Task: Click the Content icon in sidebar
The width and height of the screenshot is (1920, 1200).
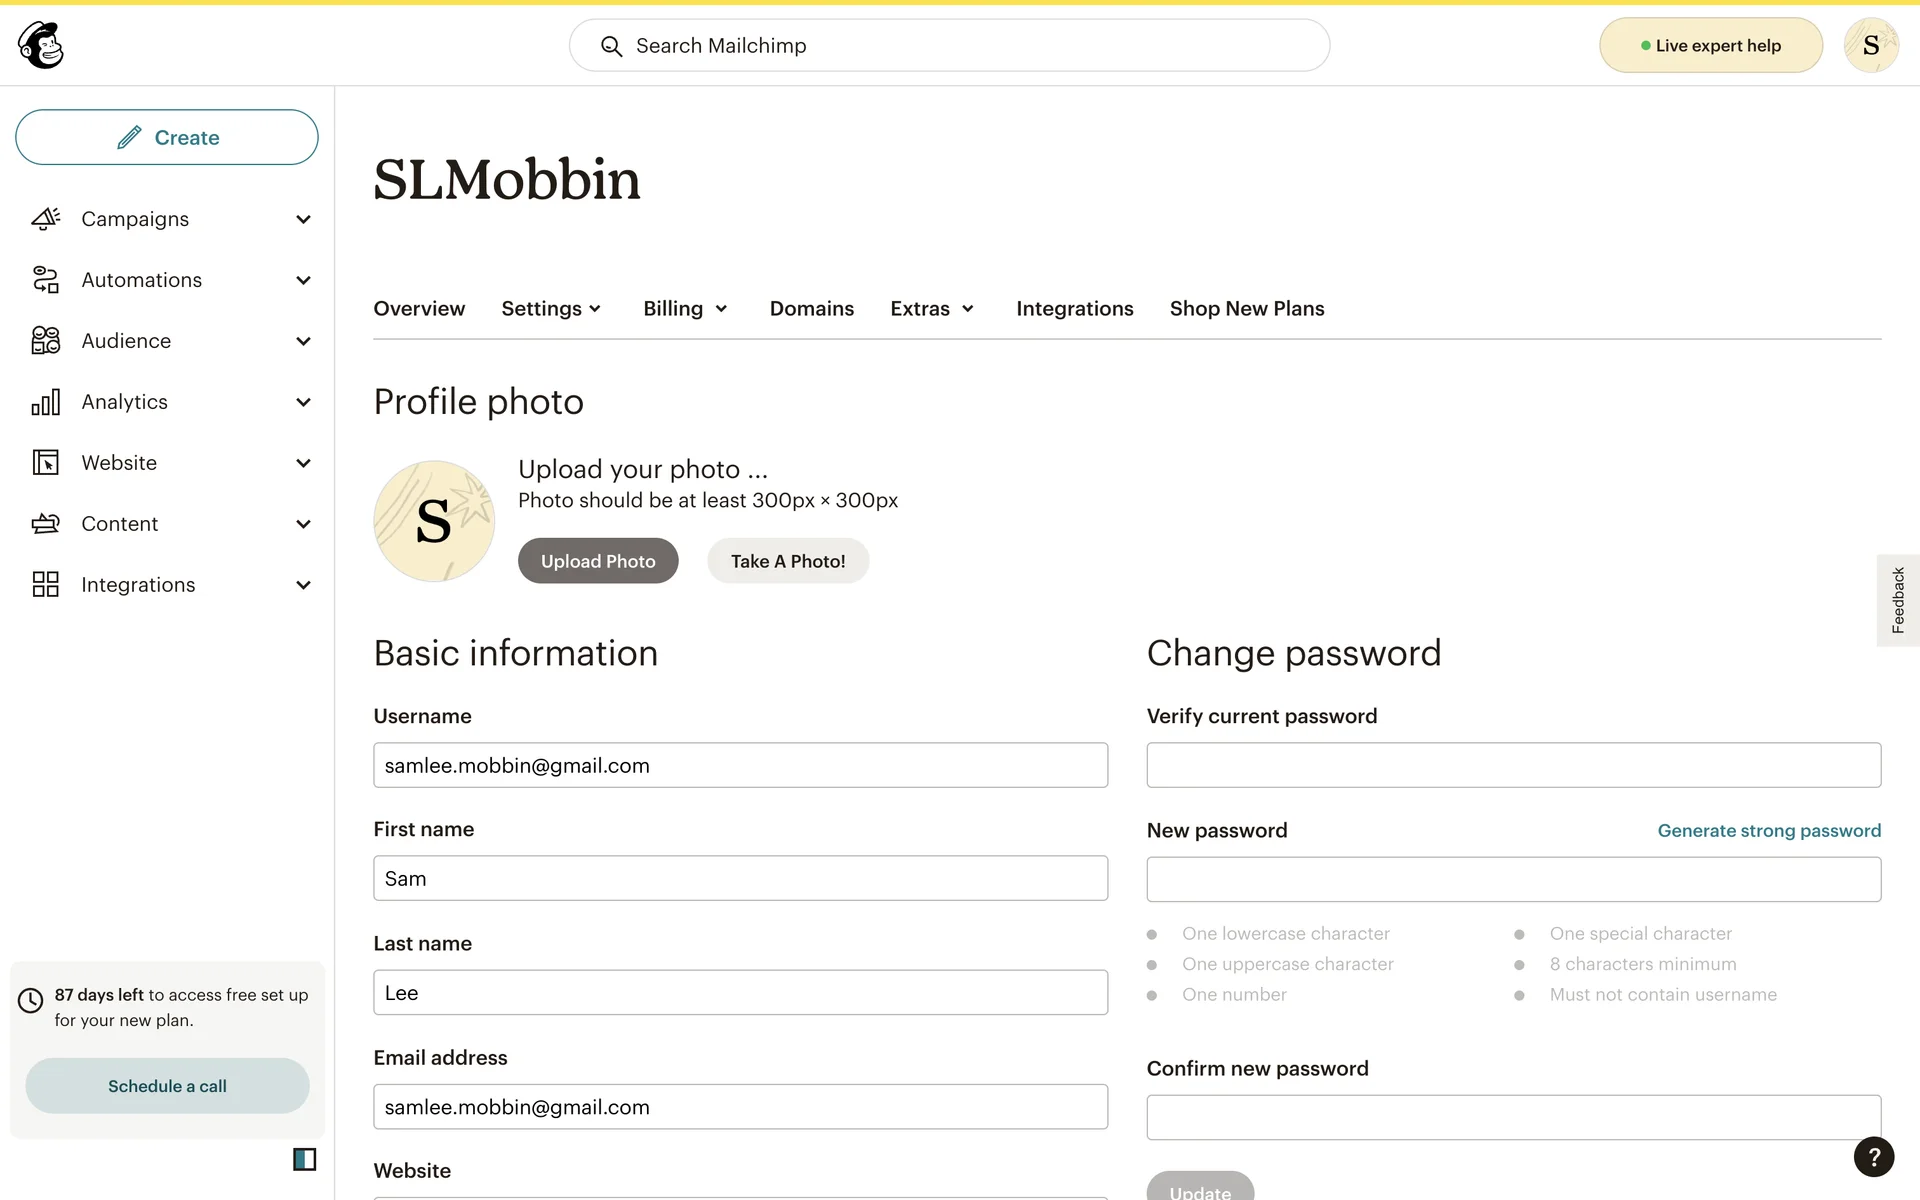Action: [46, 524]
